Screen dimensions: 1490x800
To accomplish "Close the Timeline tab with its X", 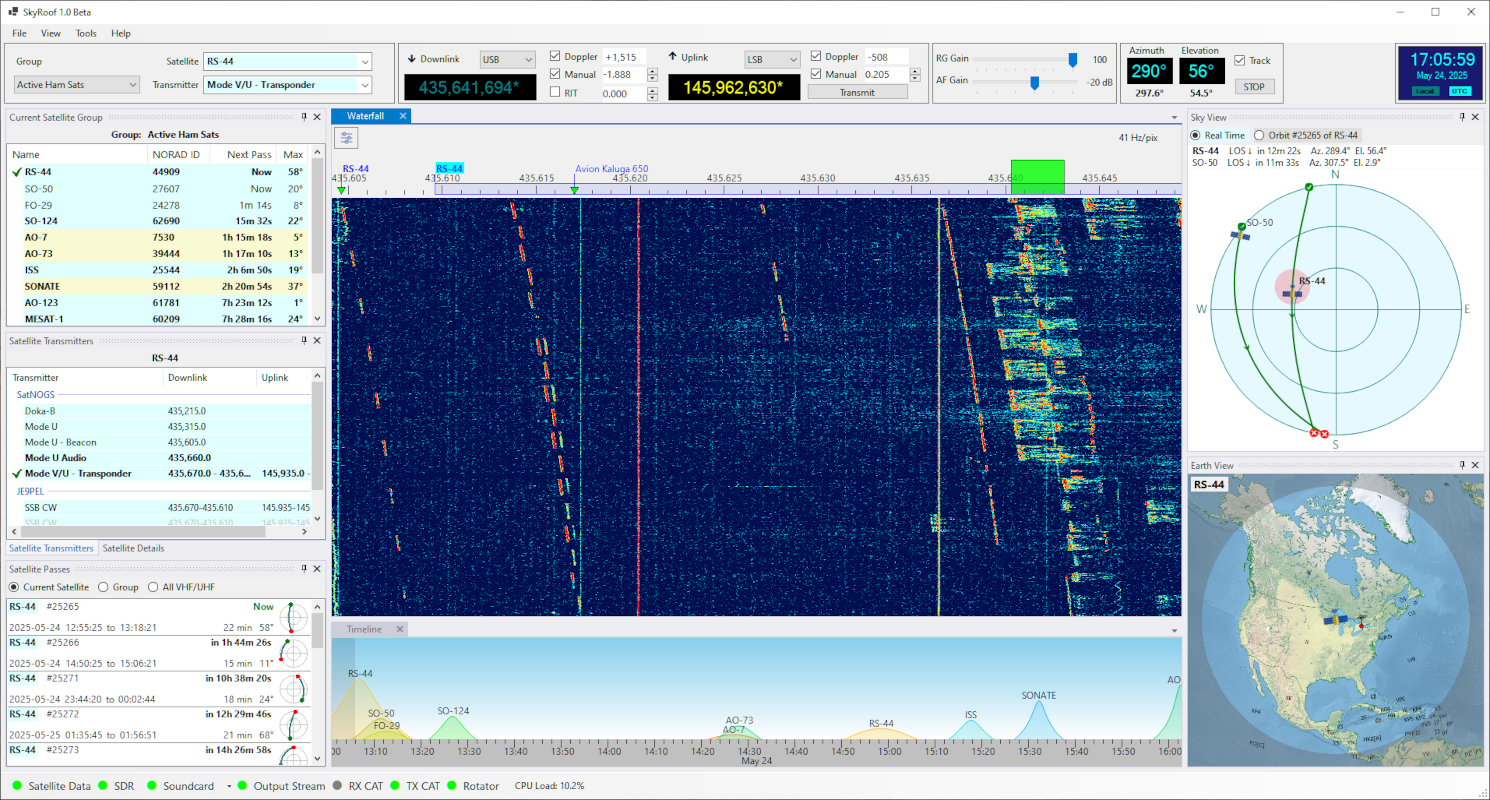I will (x=399, y=629).
